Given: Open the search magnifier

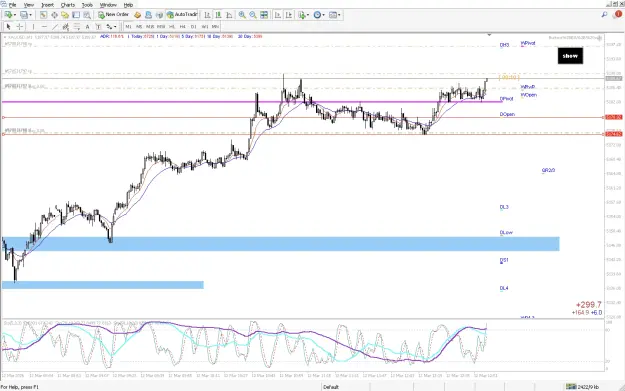Looking at the screenshot, I should tap(604, 14).
